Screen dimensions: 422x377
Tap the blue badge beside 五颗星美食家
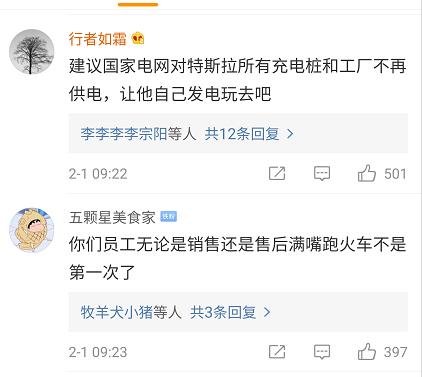pos(168,217)
